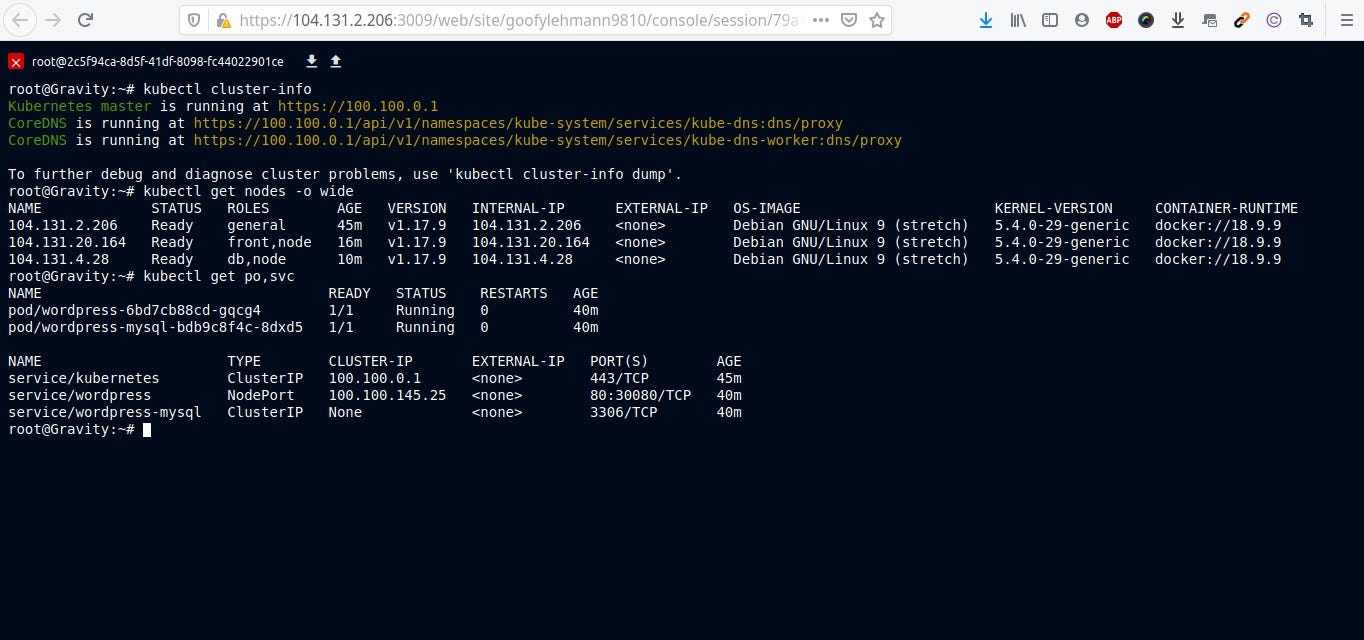Click the NodePort type cell
Screen dimensions: 1364x640
click(261, 395)
